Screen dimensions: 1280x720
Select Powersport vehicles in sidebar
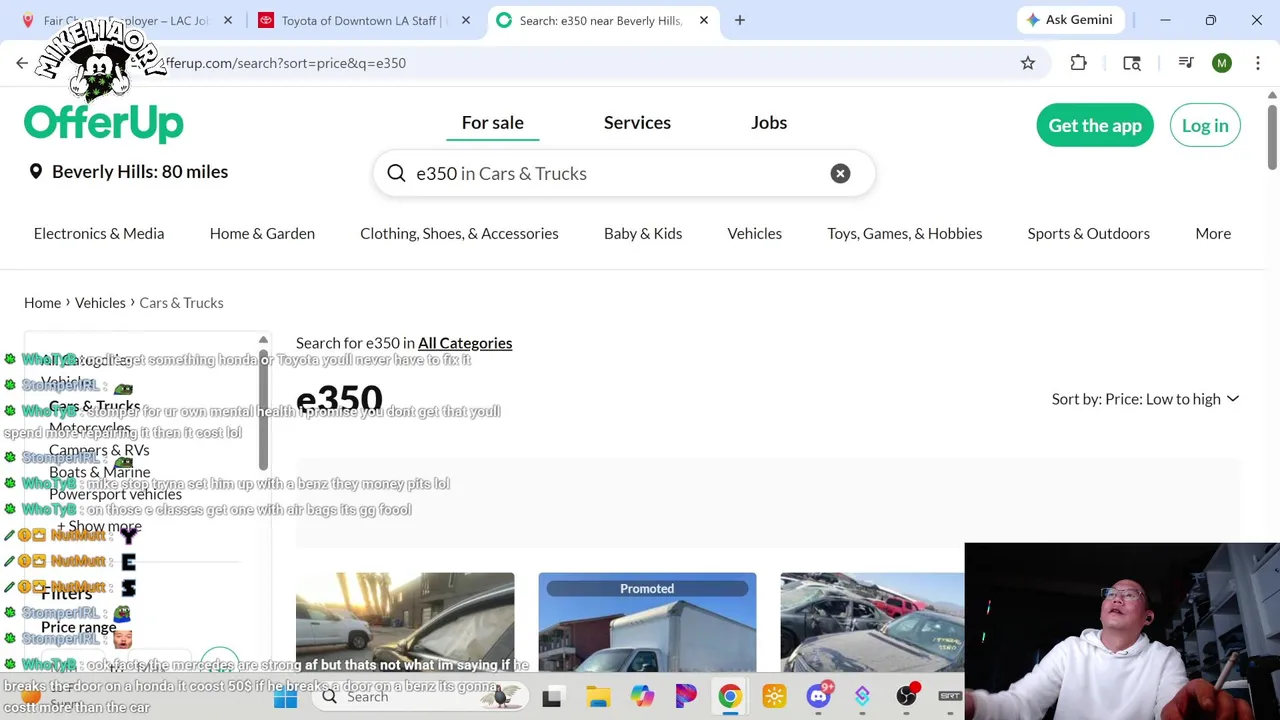115,494
